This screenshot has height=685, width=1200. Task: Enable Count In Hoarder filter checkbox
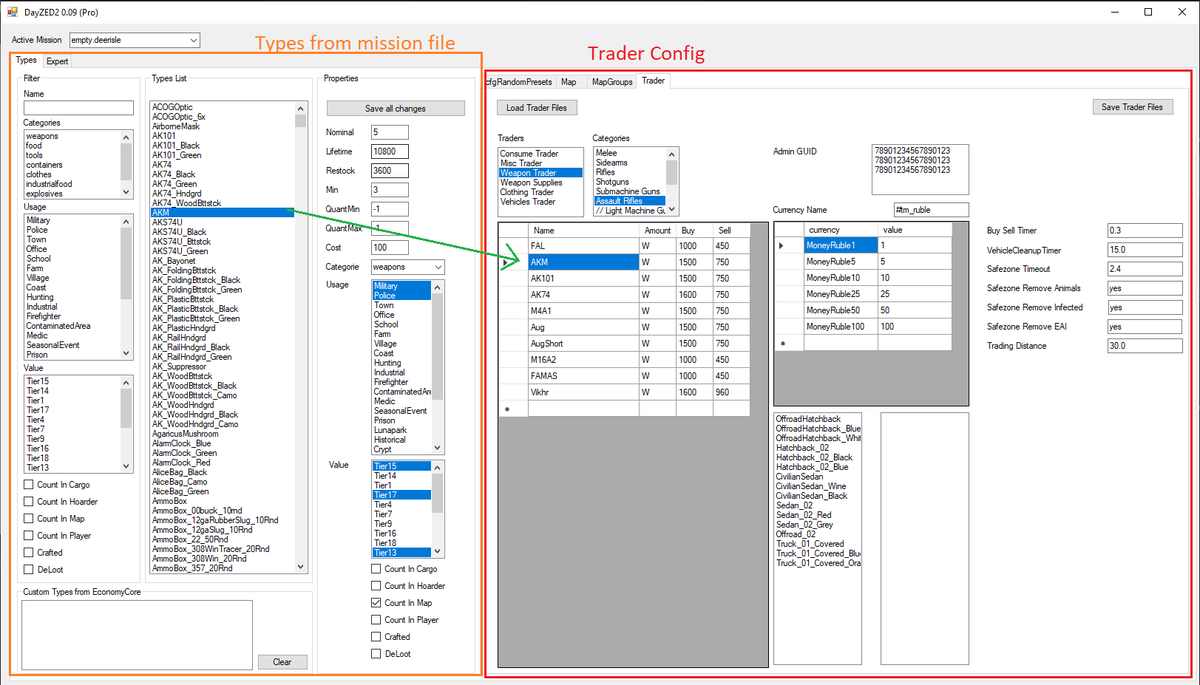tap(30, 502)
